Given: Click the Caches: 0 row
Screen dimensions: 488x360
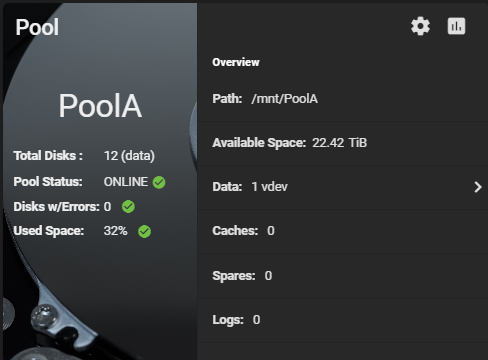Looking at the screenshot, I should coord(343,231).
